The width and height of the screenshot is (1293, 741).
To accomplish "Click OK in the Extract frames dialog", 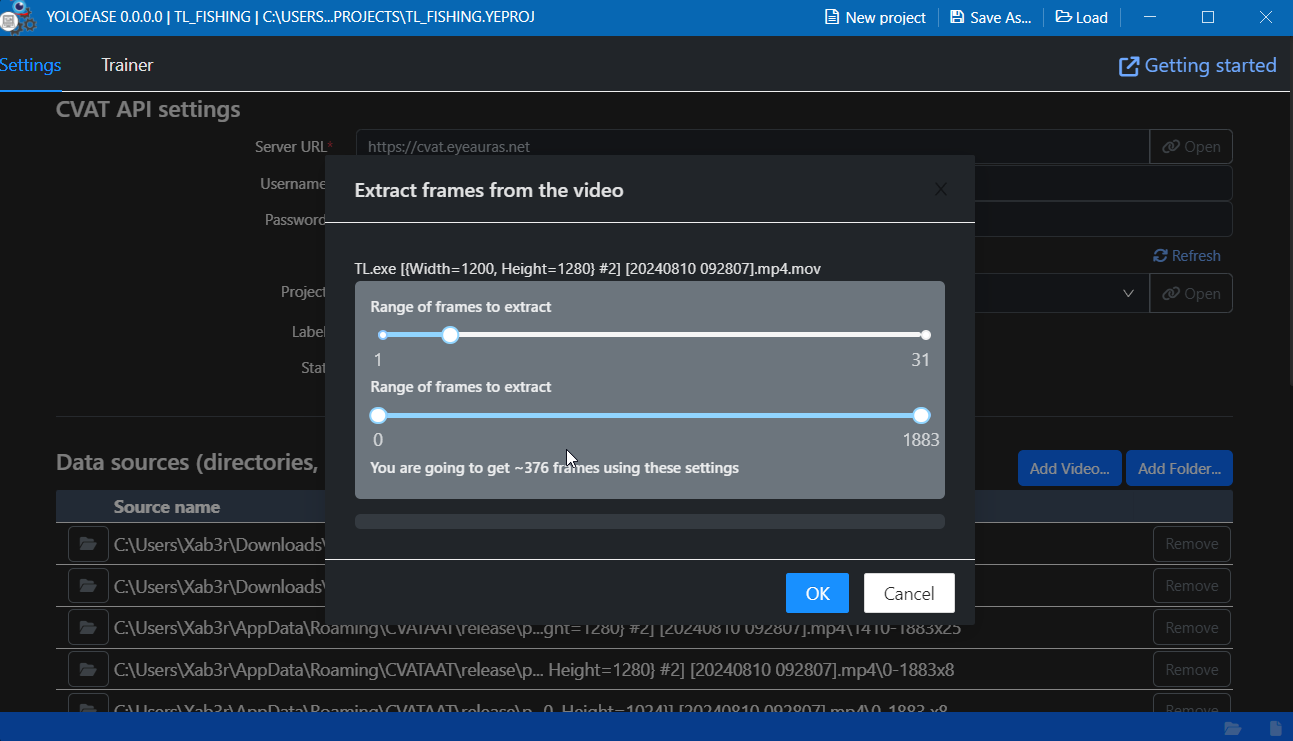I will click(817, 593).
